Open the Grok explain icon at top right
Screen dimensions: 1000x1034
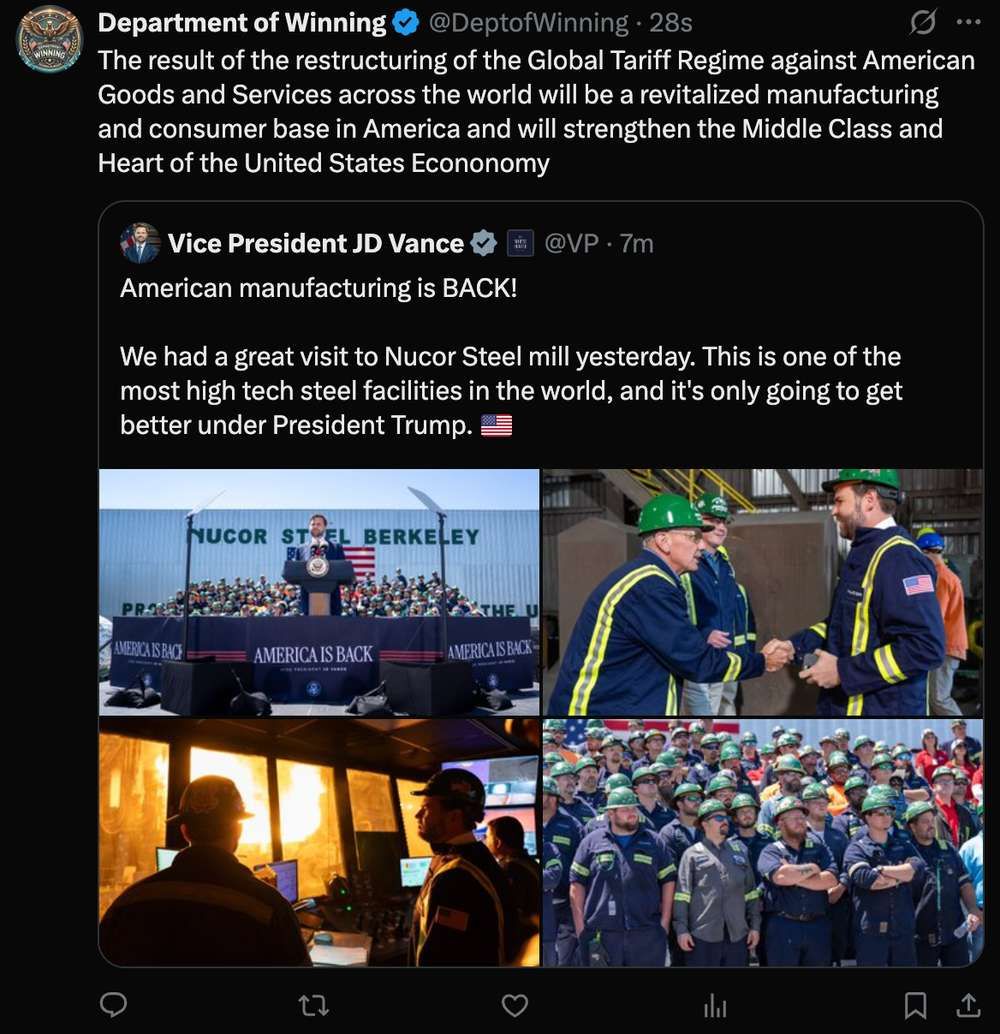pyautogui.click(x=922, y=22)
